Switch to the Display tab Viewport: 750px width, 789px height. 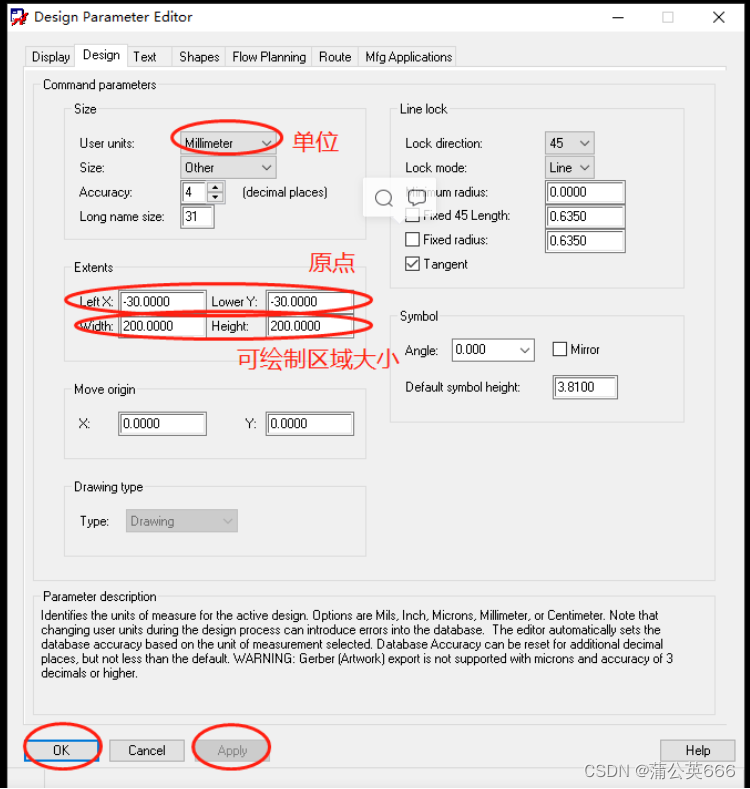coord(51,57)
